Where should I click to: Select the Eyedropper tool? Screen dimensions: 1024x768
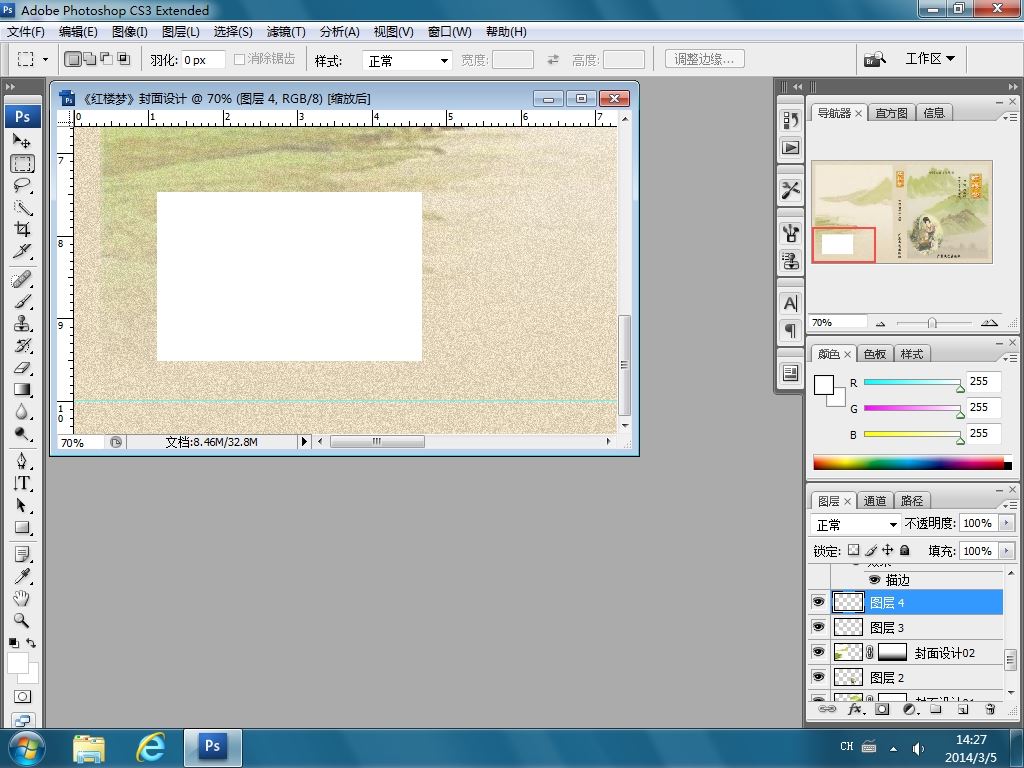[x=22, y=576]
